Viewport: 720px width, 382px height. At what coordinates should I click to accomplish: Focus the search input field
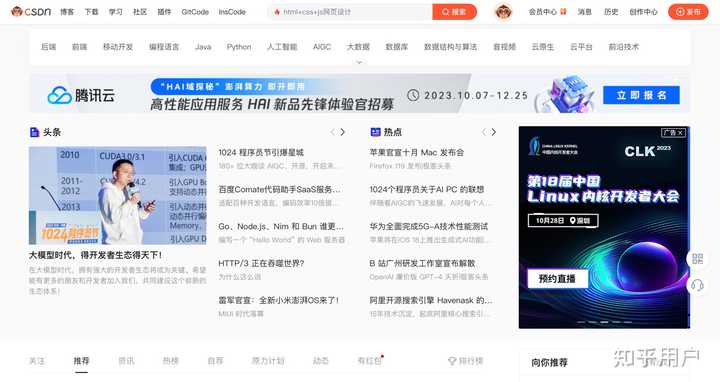coord(350,12)
